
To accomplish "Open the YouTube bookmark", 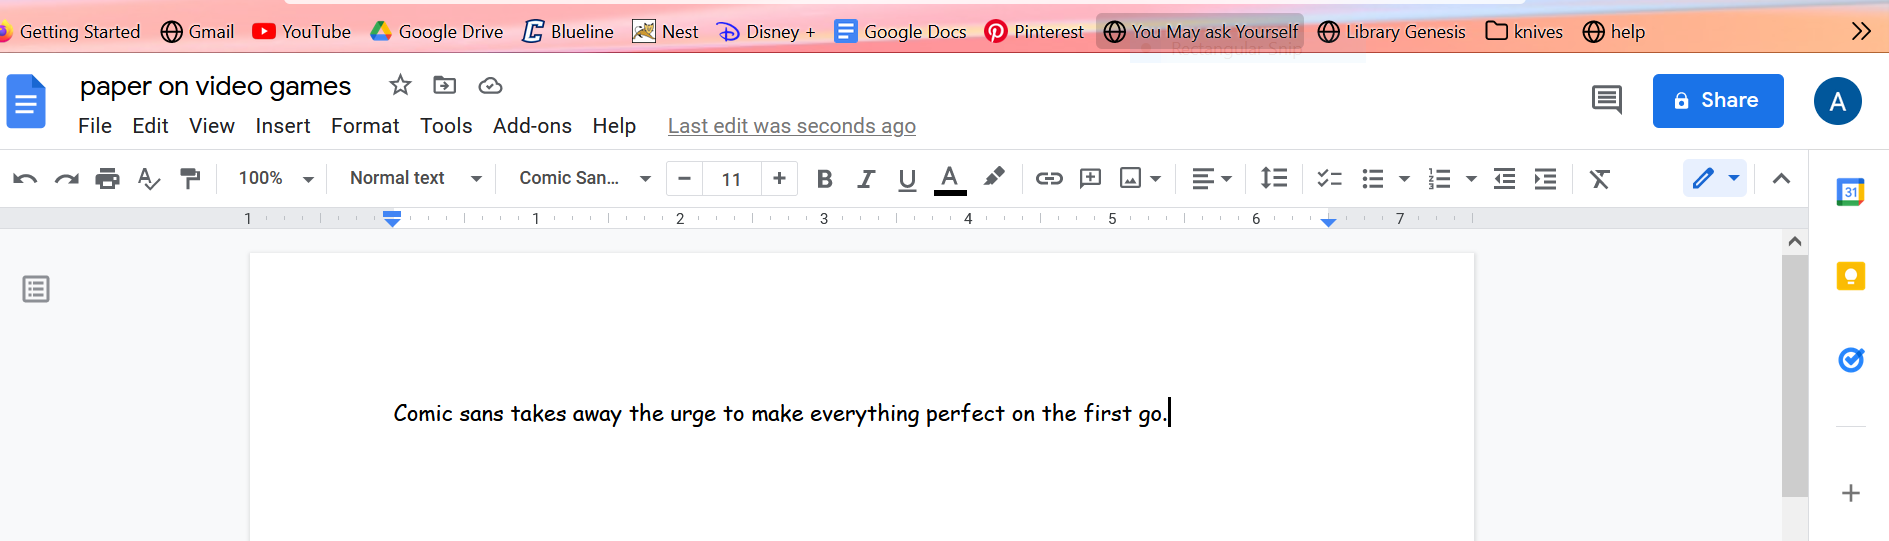I will pyautogui.click(x=301, y=32).
